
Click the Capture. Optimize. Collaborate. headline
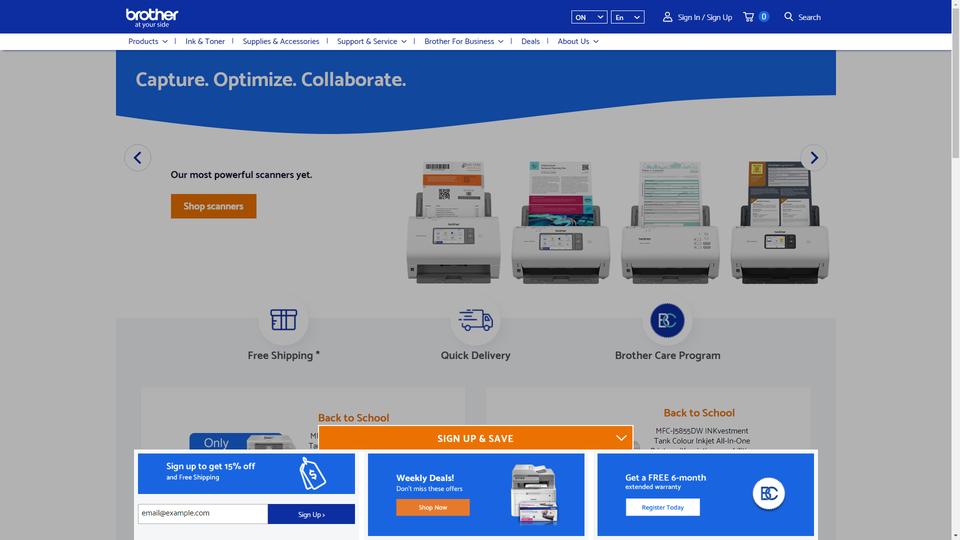point(271,80)
